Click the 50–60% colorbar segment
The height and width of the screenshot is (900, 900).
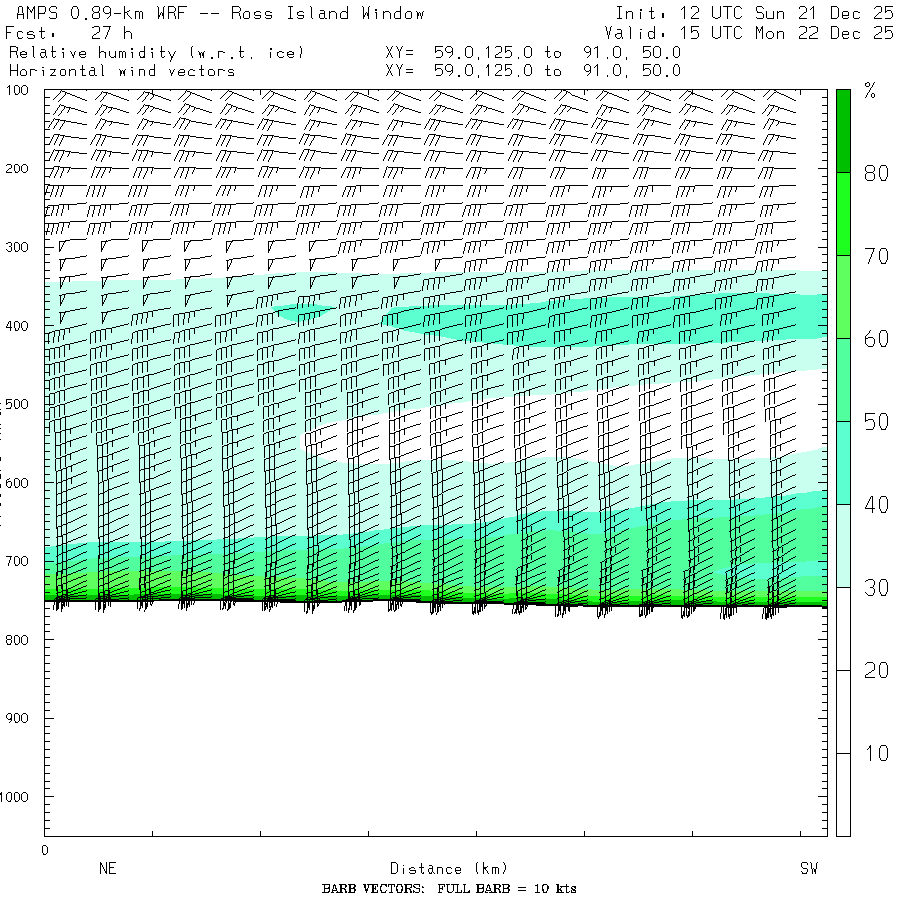(x=844, y=379)
